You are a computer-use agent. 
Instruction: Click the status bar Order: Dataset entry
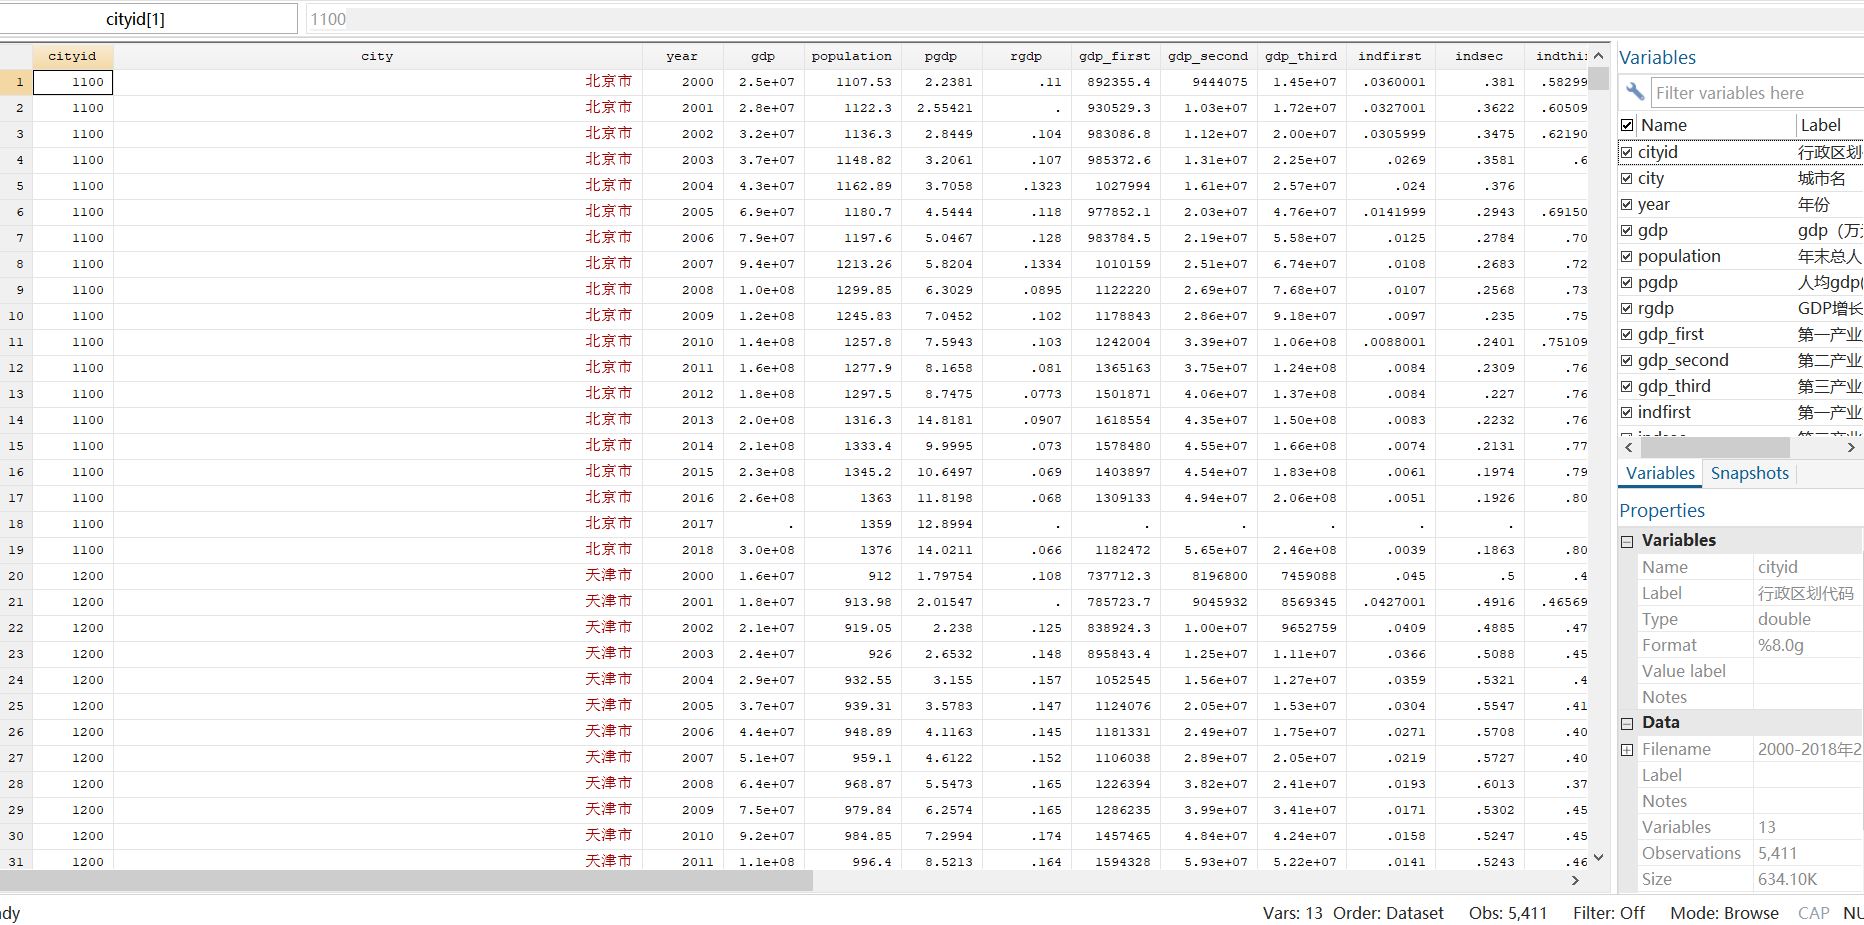[1388, 913]
